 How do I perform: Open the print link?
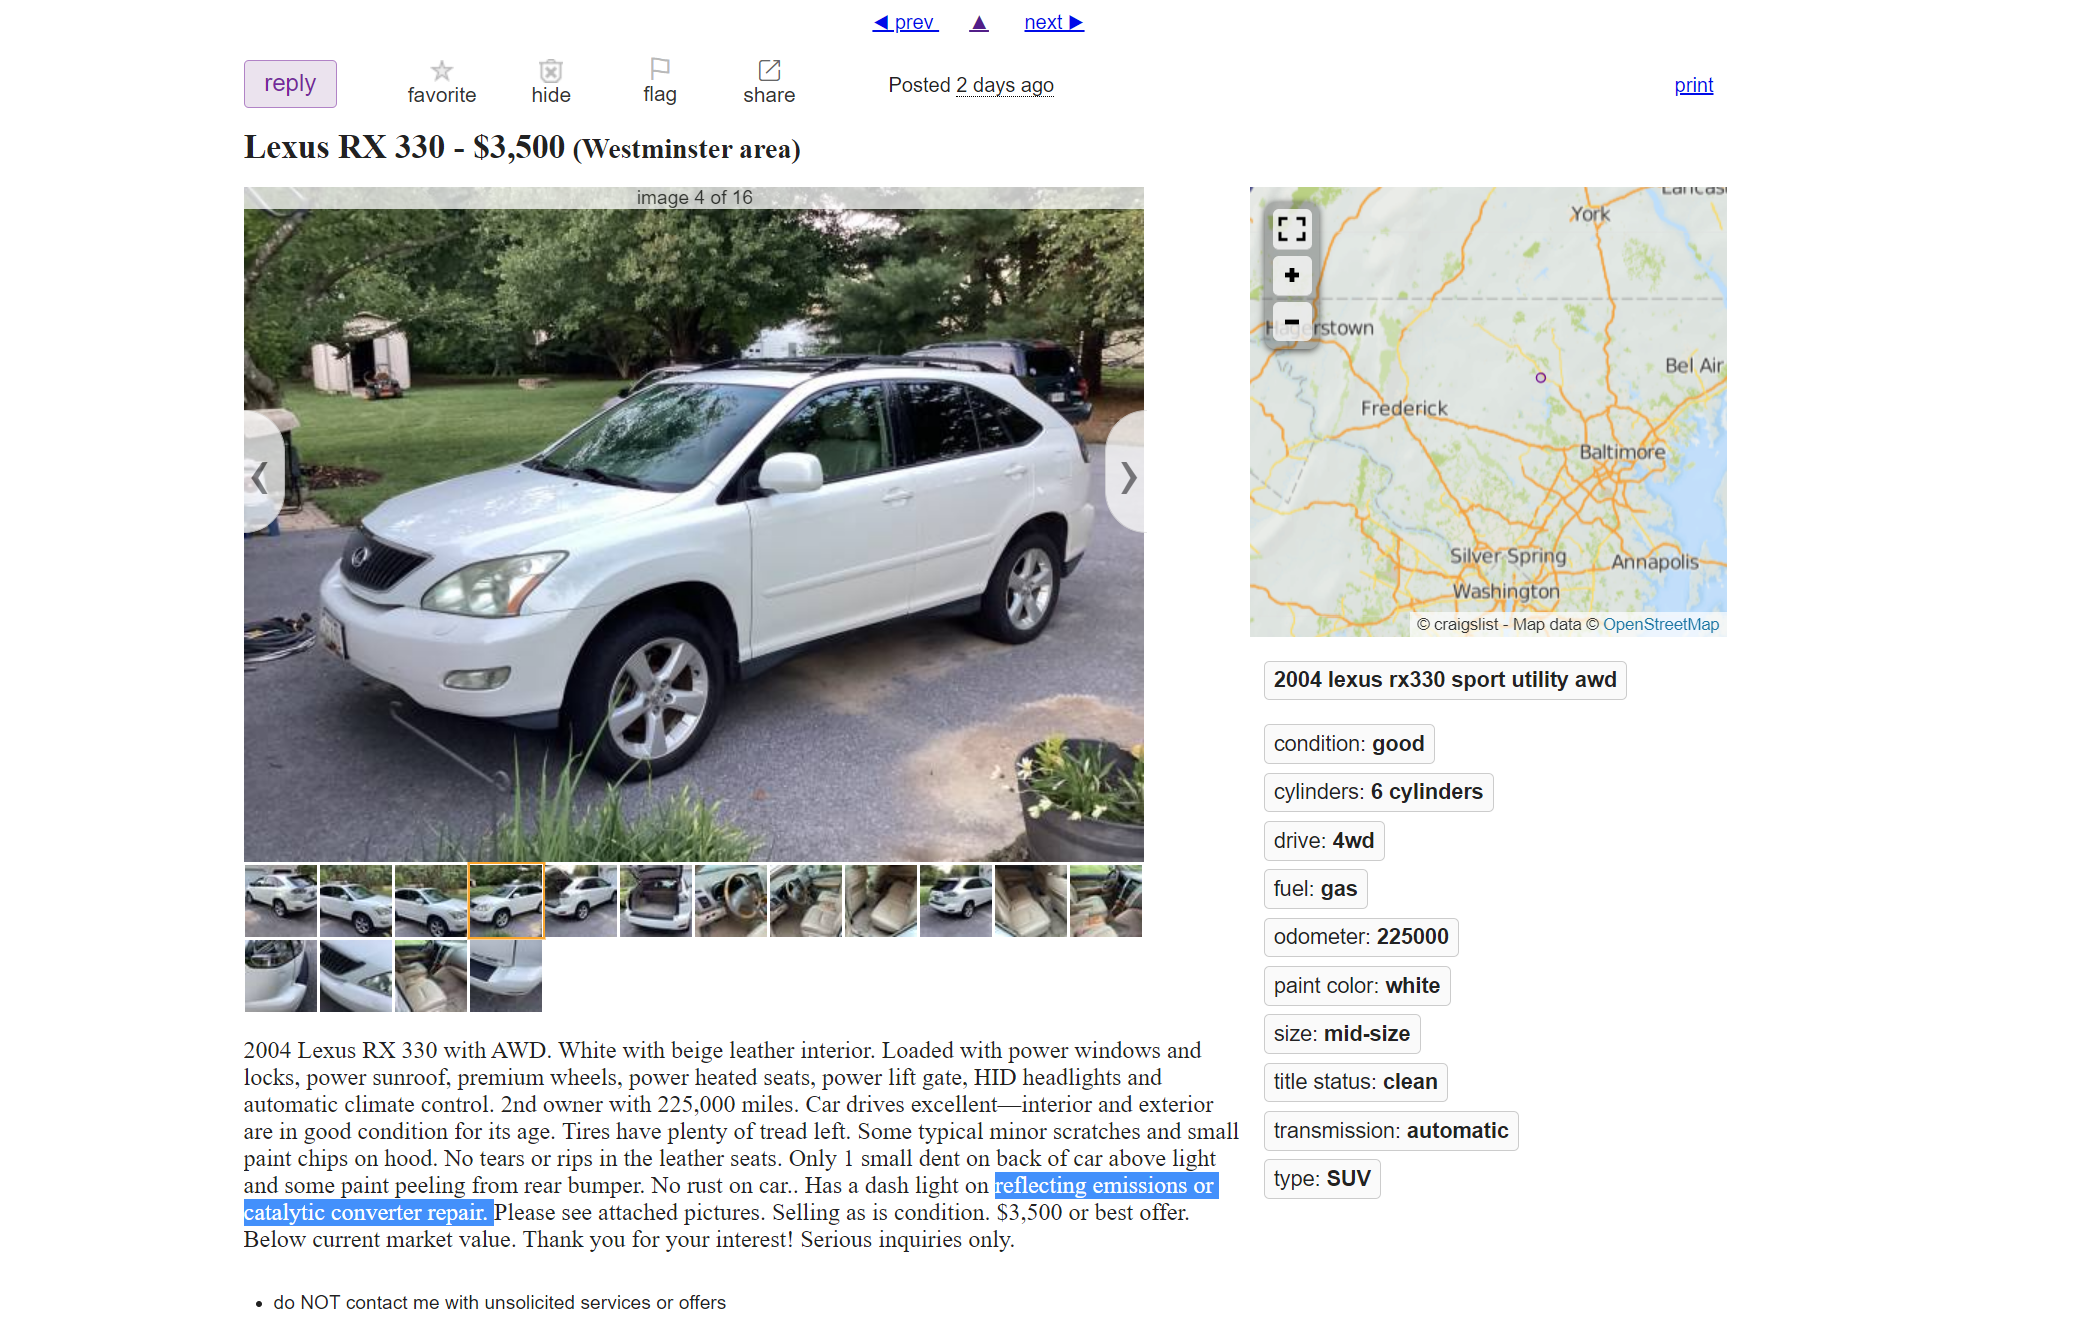1693,85
